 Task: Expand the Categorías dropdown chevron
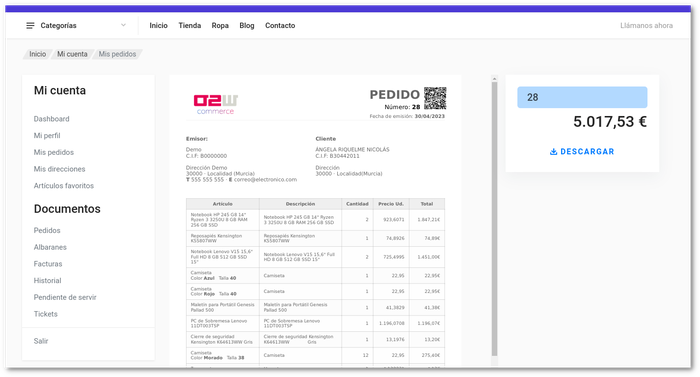[x=123, y=25]
